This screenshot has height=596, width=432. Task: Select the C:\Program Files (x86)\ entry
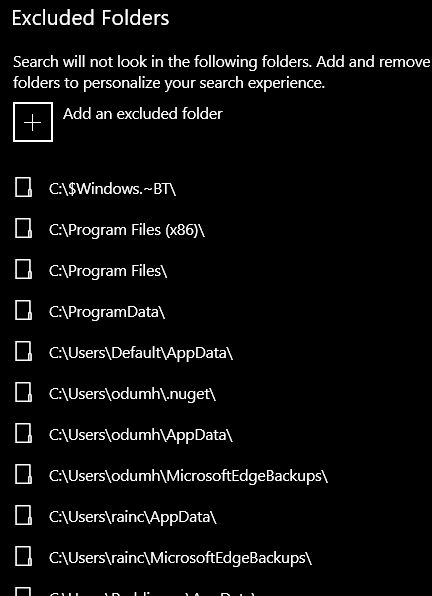(x=127, y=230)
